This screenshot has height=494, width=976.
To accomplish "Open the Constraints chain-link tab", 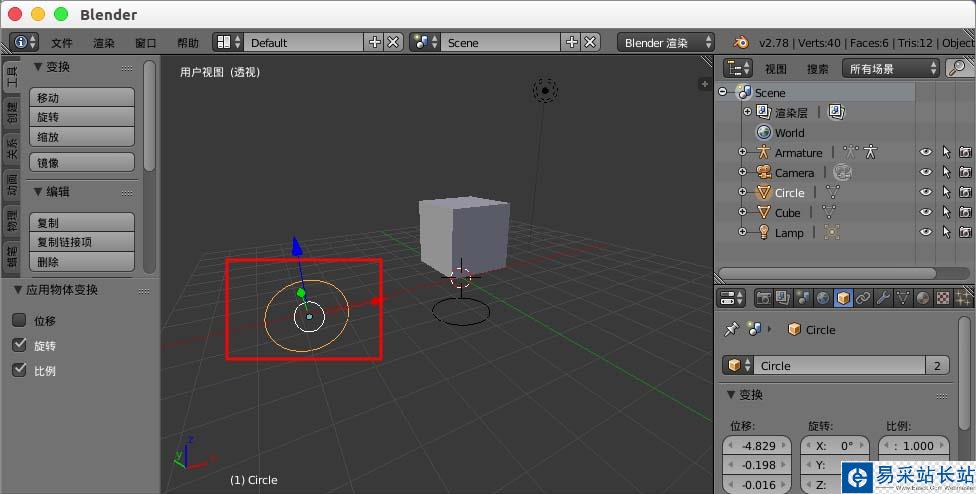I will point(863,298).
